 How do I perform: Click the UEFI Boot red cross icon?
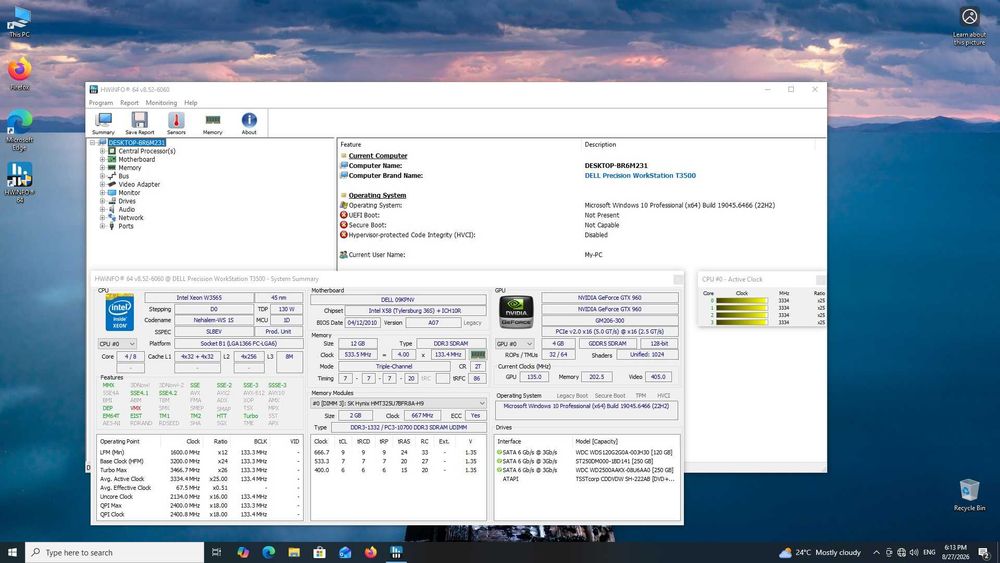click(x=344, y=216)
